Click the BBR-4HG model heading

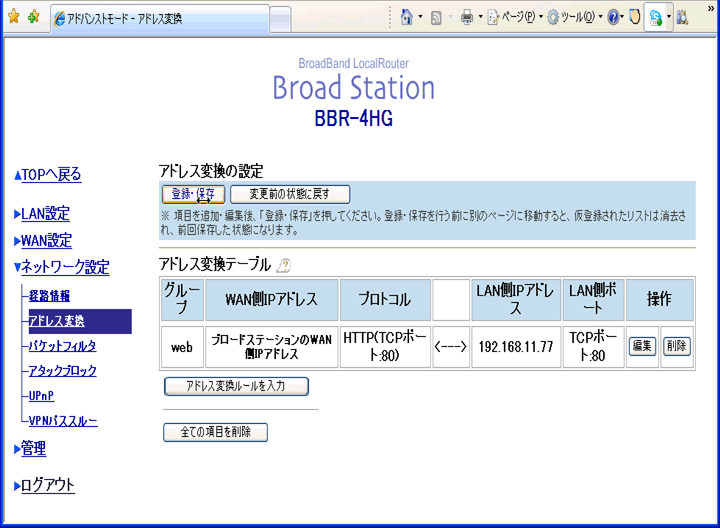[x=354, y=118]
